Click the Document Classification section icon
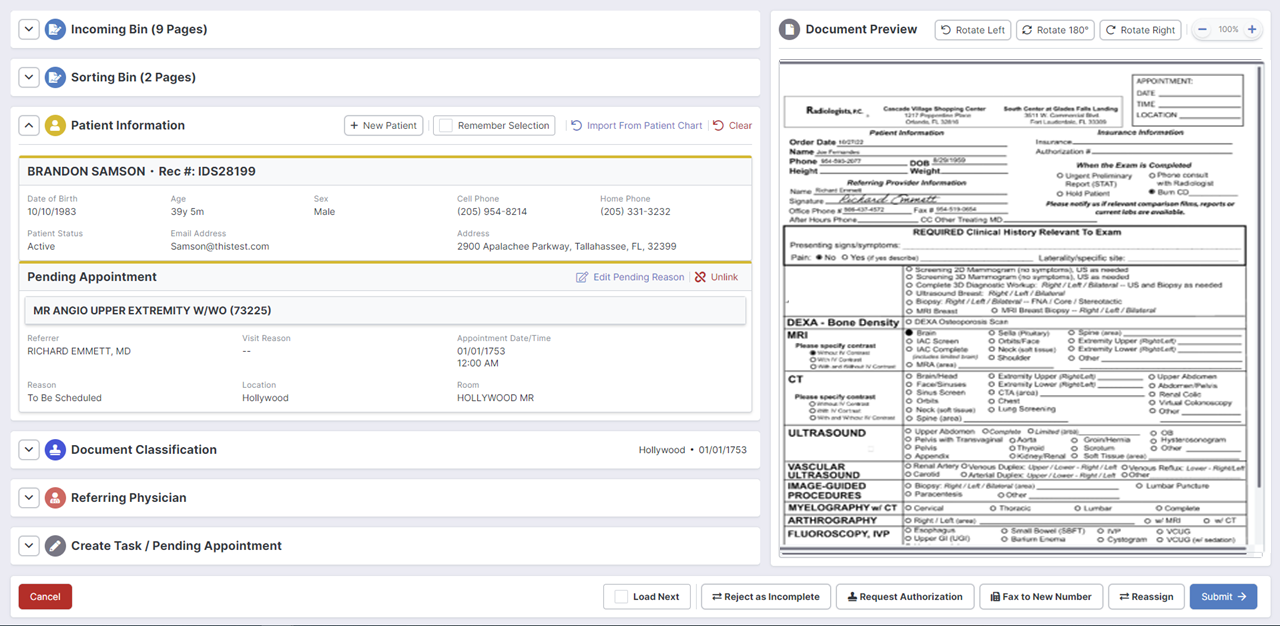Screen dimensions: 1280x627 pos(55,450)
